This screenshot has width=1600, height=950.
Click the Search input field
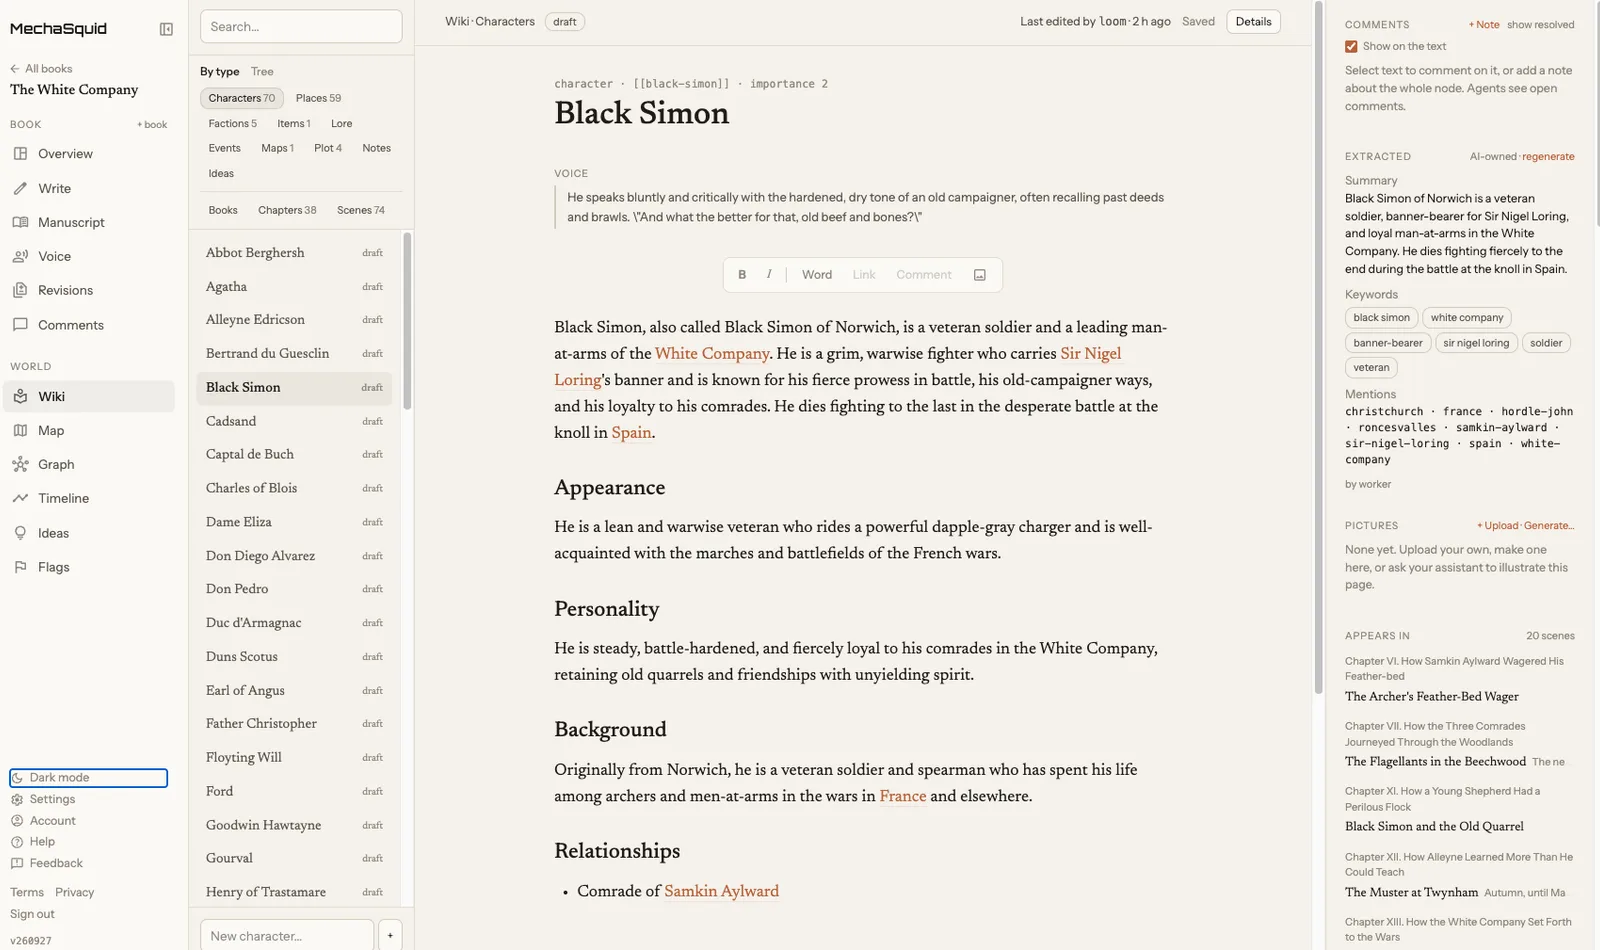(301, 27)
